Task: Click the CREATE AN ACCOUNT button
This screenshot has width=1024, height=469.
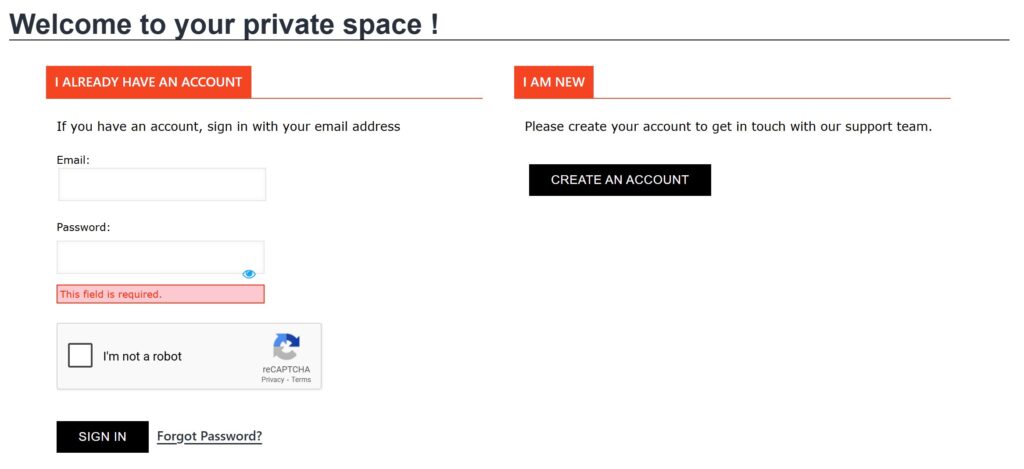Action: click(620, 180)
